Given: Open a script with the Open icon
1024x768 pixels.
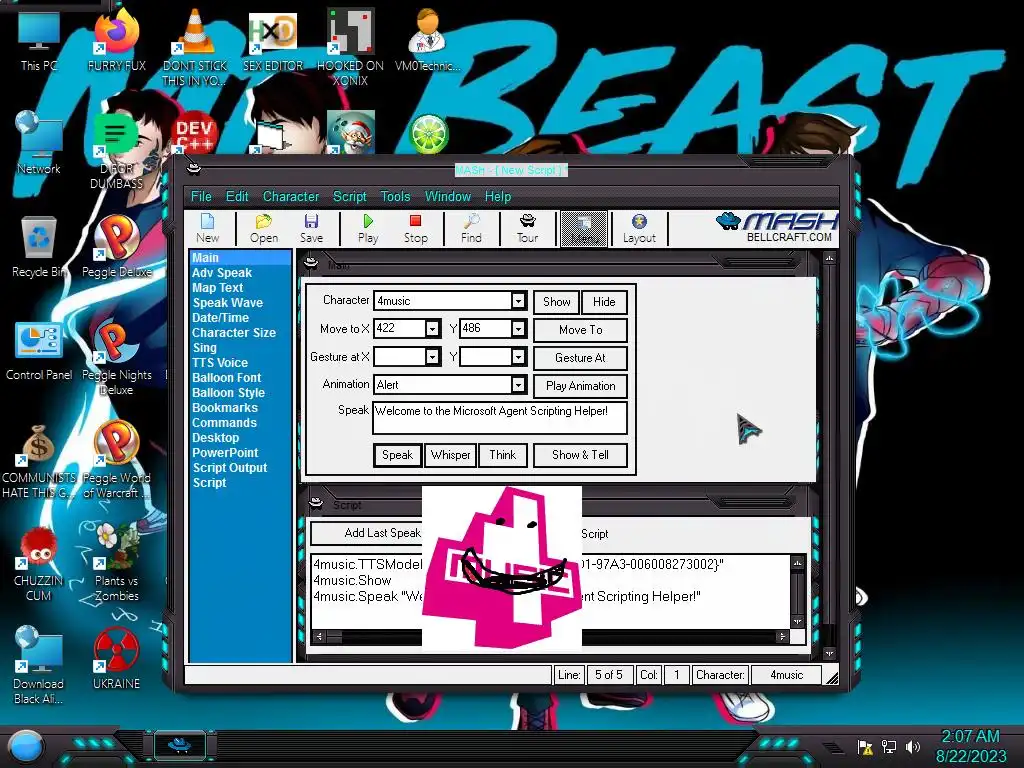Looking at the screenshot, I should (x=264, y=229).
